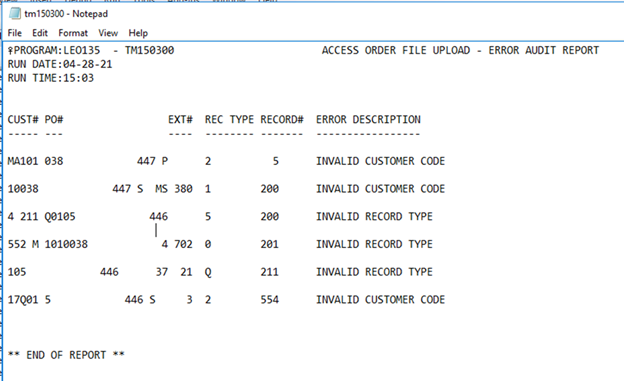Viewport: 624px width, 381px height.
Task: Click the text 4 211 Q0105
Action: [x=41, y=217]
